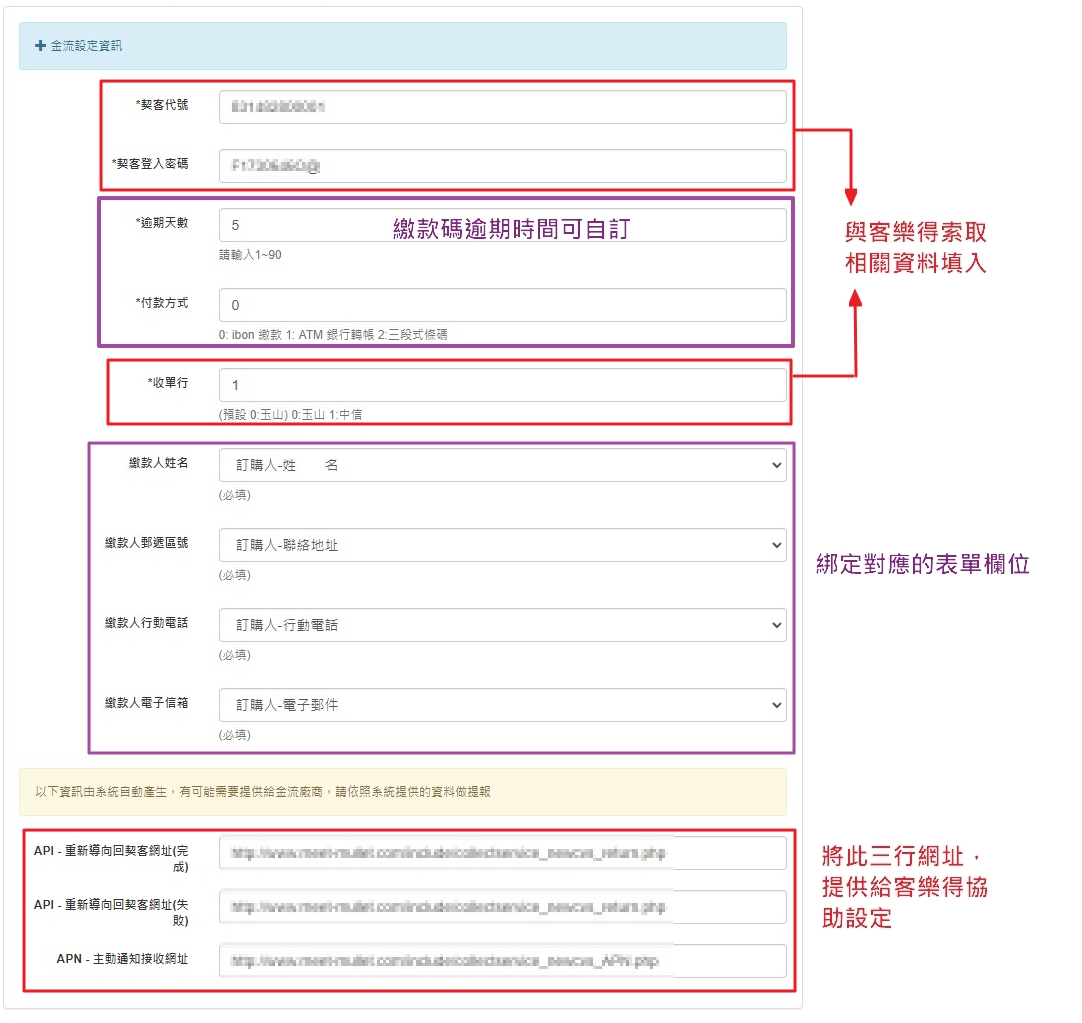This screenshot has height=1023, width=1082.
Task: Click the 付款方式 input field
Action: click(x=502, y=305)
